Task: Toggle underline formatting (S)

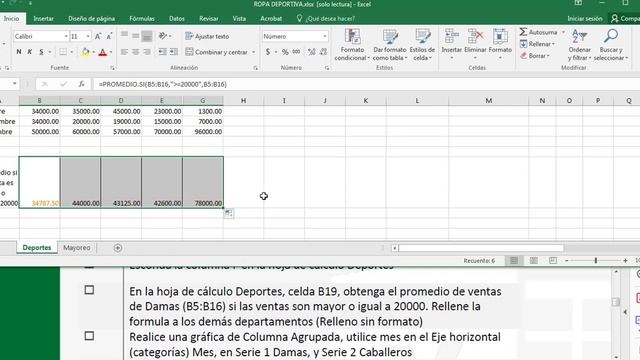Action: (x=41, y=52)
